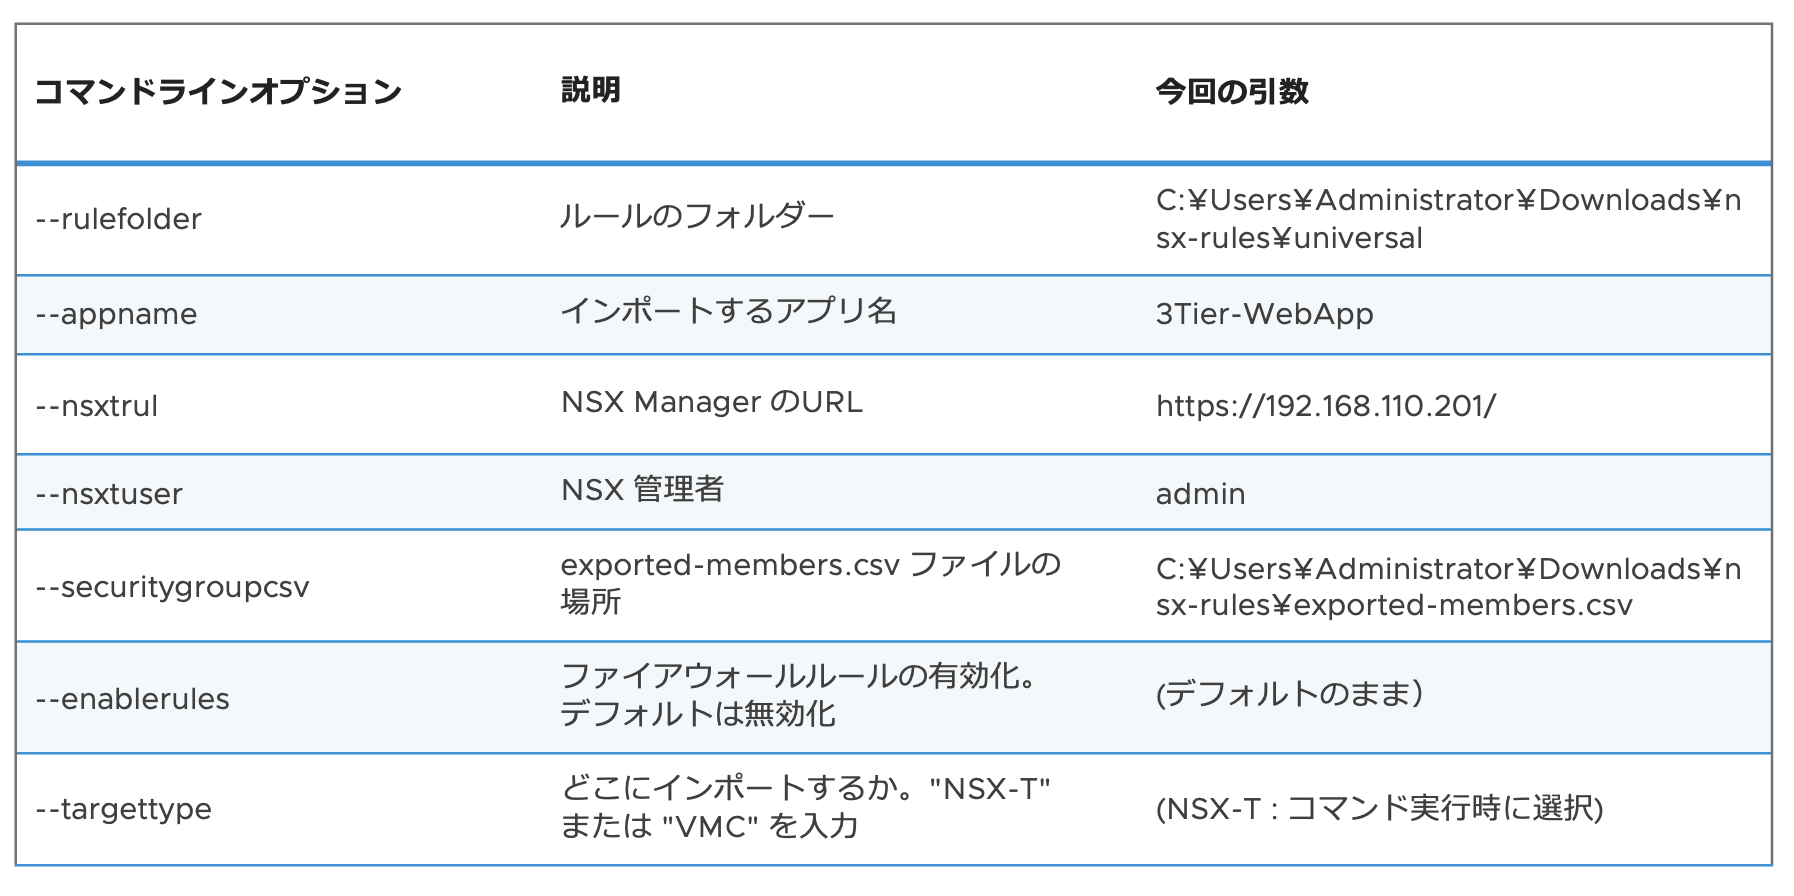Click the --nsxtuser option text
This screenshot has height=896, width=1794.
point(109,494)
